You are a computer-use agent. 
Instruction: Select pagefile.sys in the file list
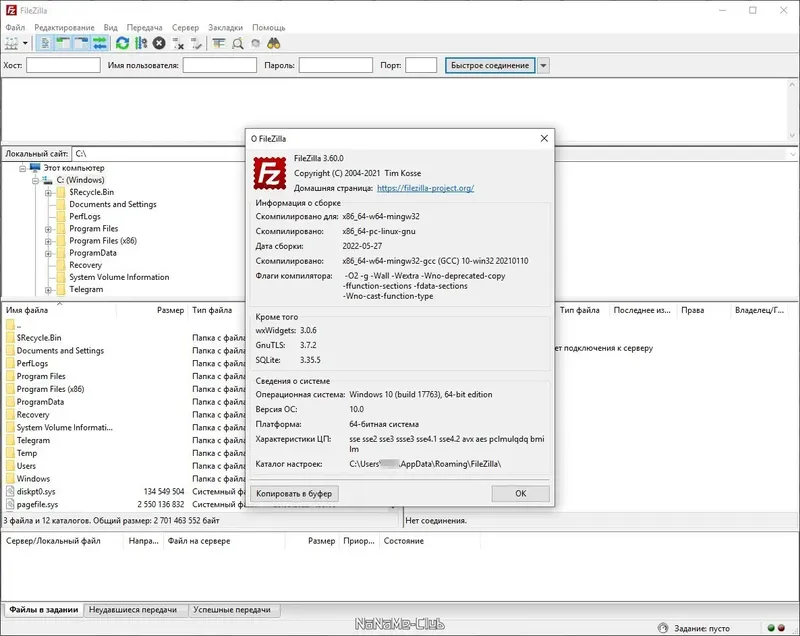(x=37, y=504)
